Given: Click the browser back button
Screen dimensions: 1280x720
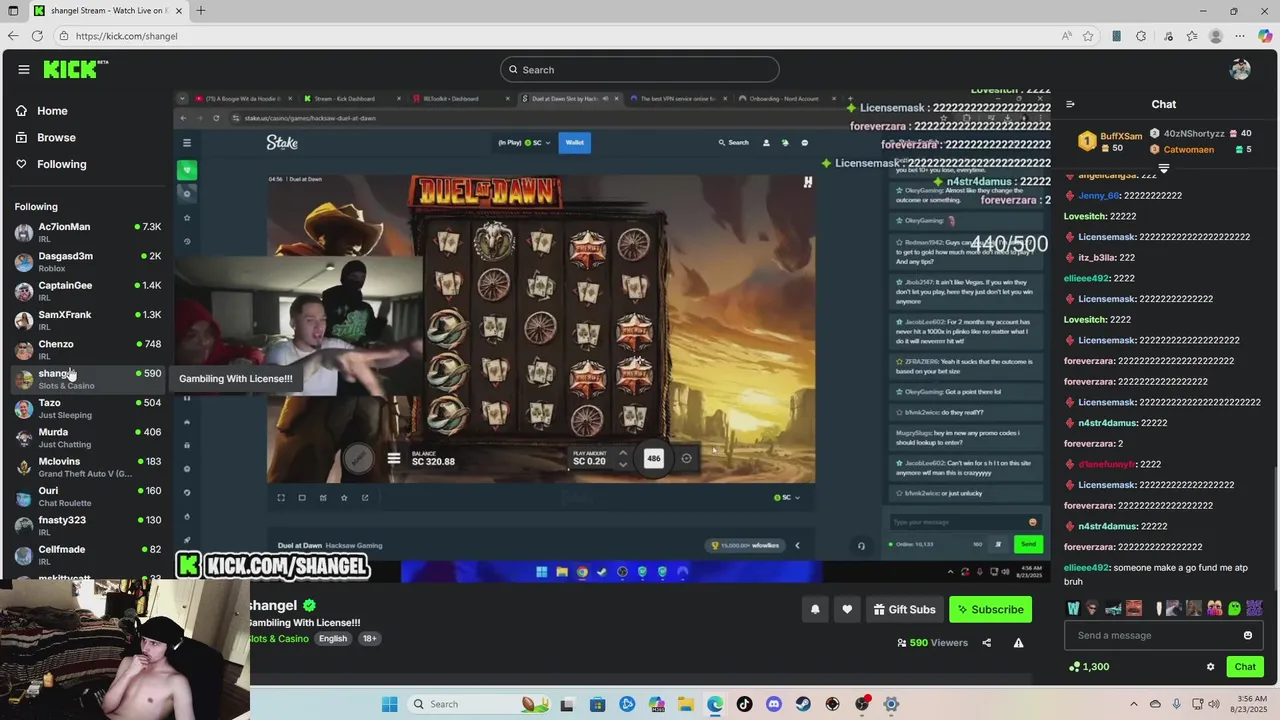Looking at the screenshot, I should tap(13, 36).
